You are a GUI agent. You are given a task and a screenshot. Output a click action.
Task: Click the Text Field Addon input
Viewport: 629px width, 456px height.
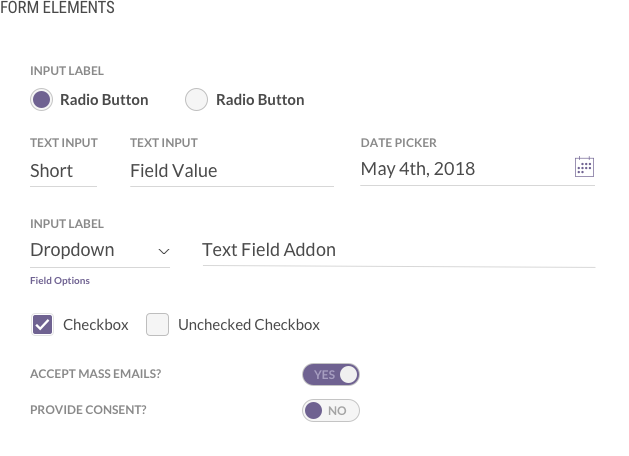click(x=398, y=250)
